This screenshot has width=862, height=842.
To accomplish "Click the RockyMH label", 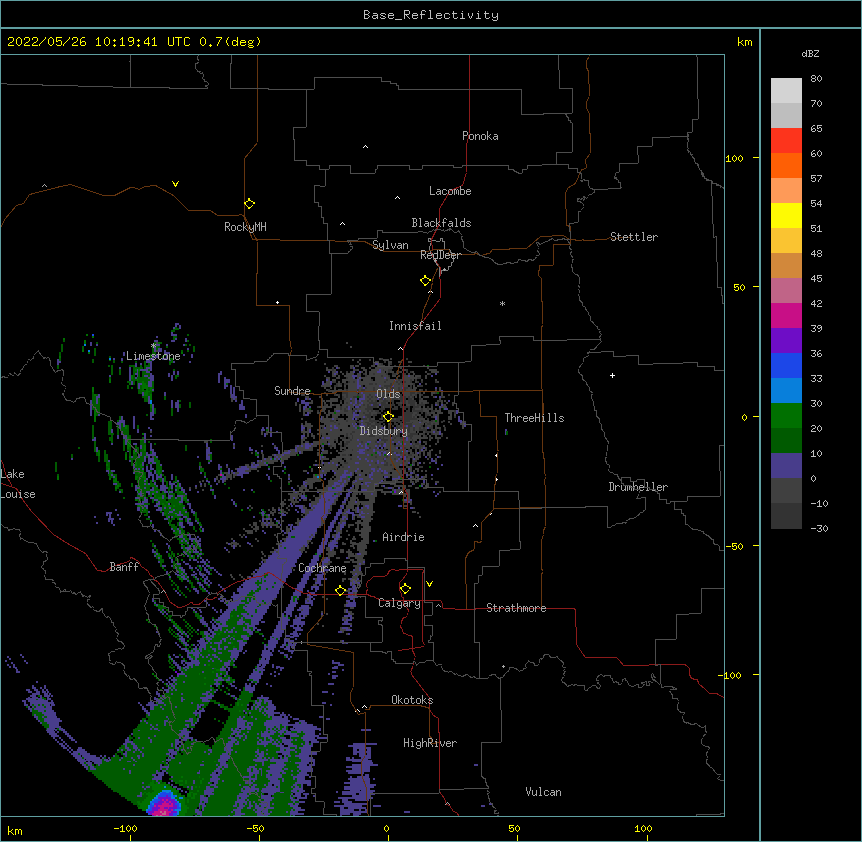I will point(245,227).
